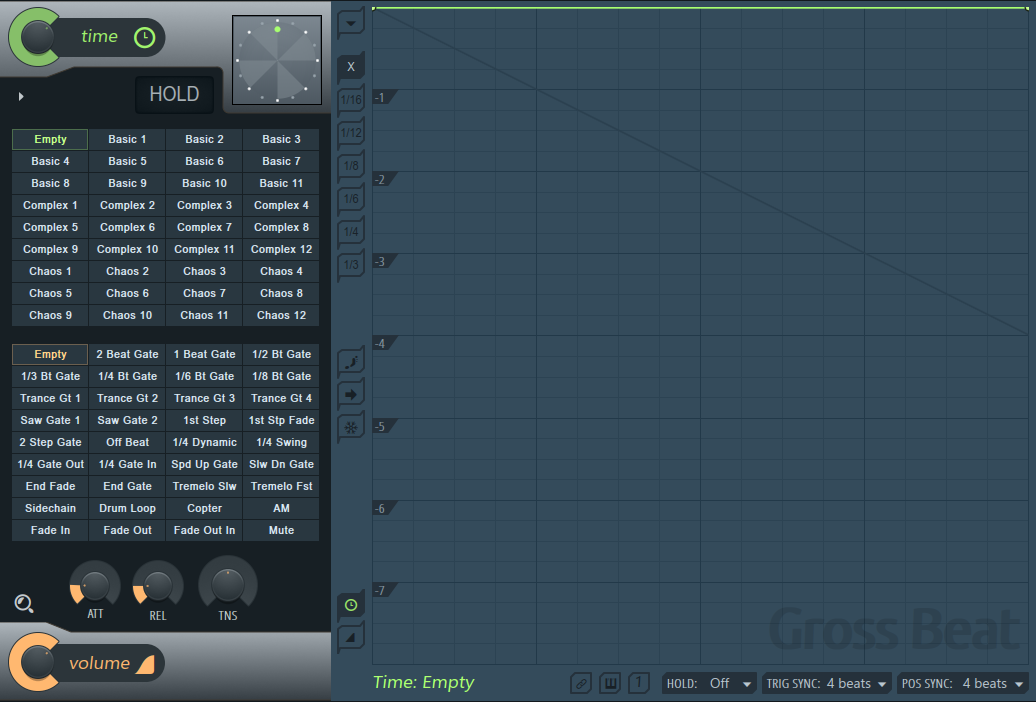Viewport: 1036px width, 702px height.
Task: Set snap to 1/6 step
Action: 351,198
